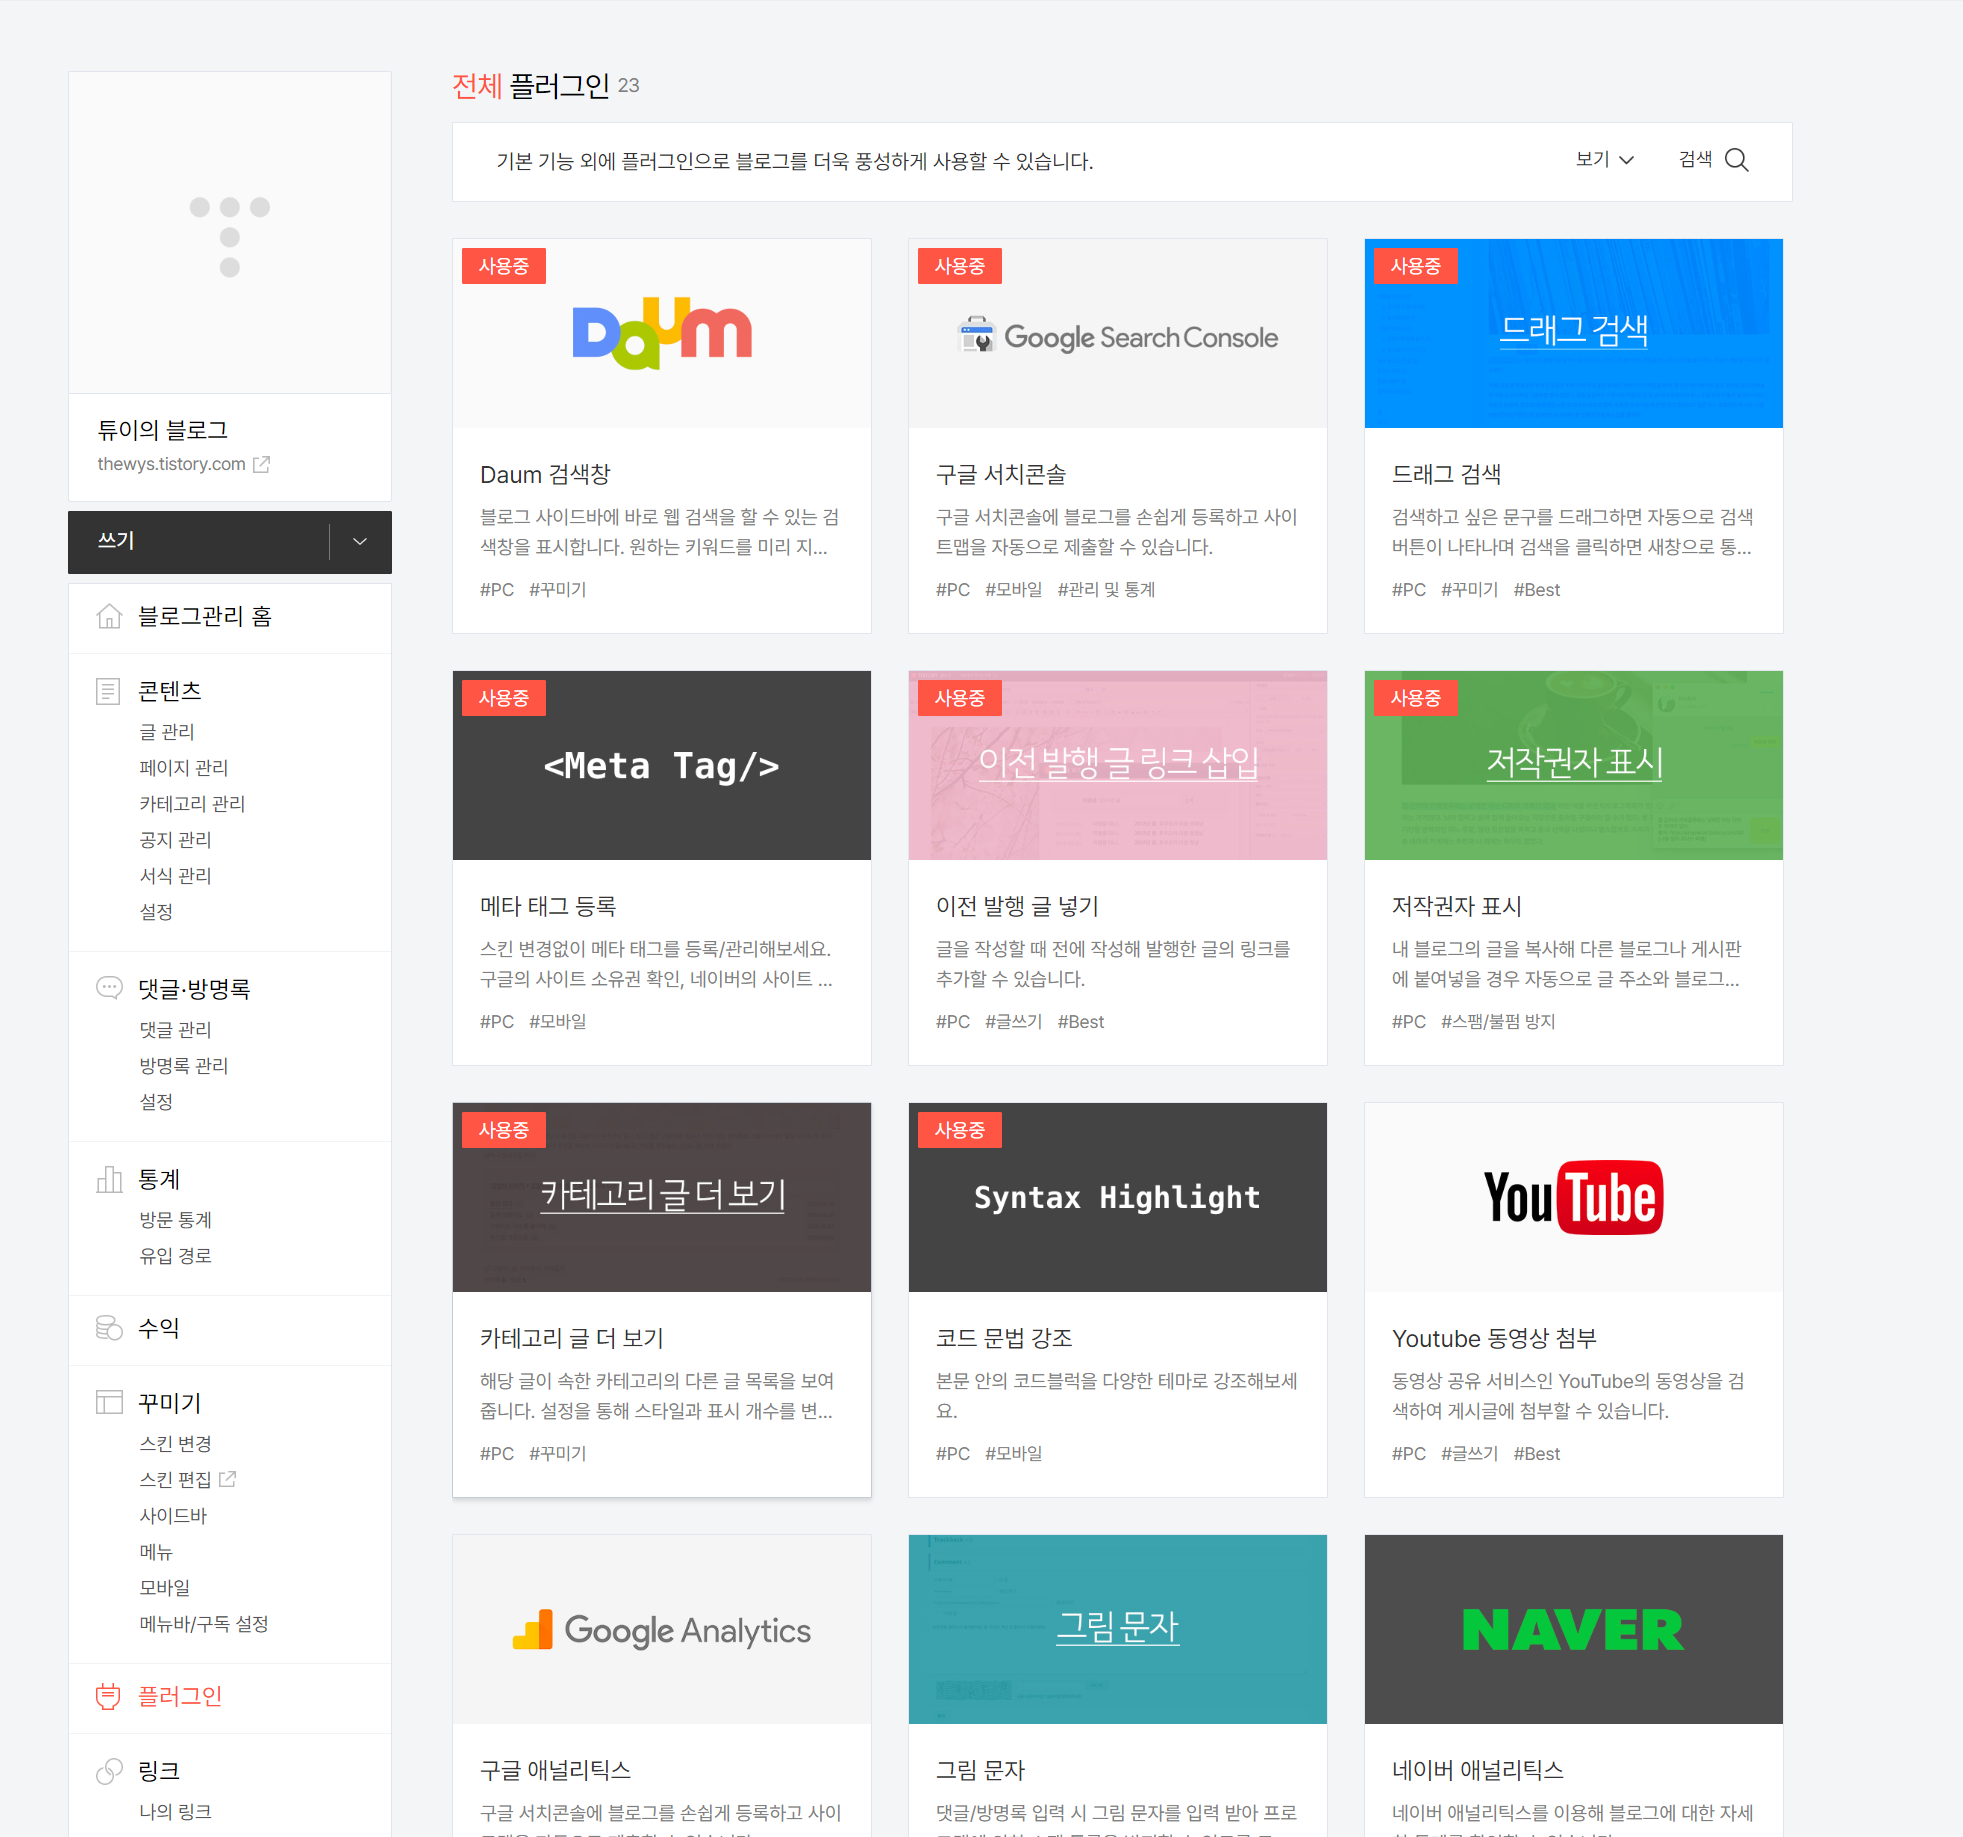Open 스킨 변경 menu item
The width and height of the screenshot is (1963, 1837).
pos(175,1444)
